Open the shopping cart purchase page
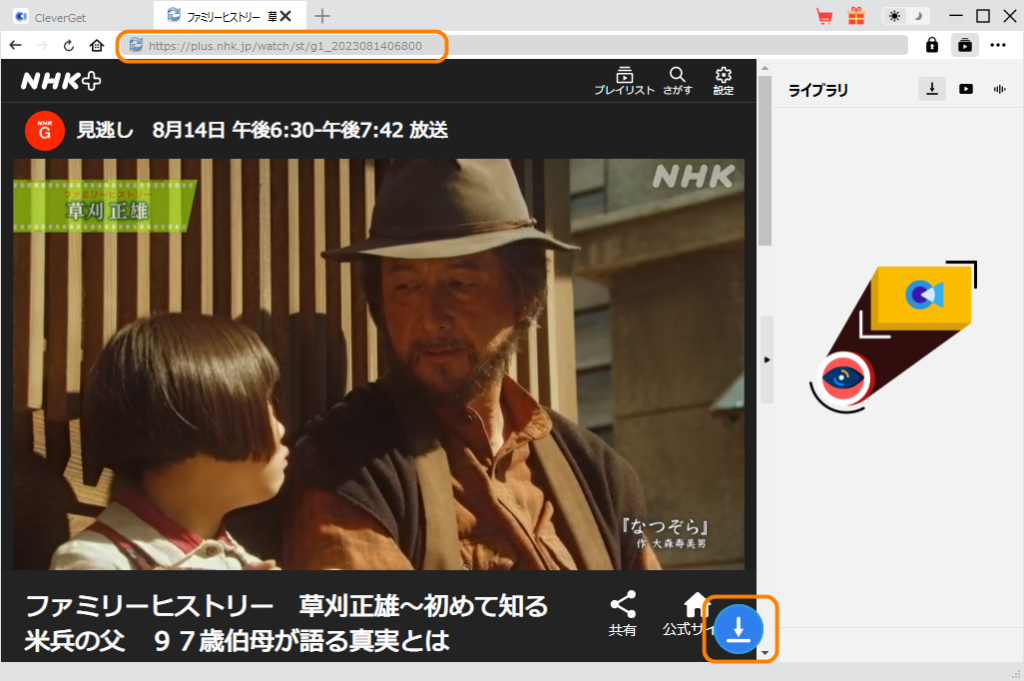 824,15
